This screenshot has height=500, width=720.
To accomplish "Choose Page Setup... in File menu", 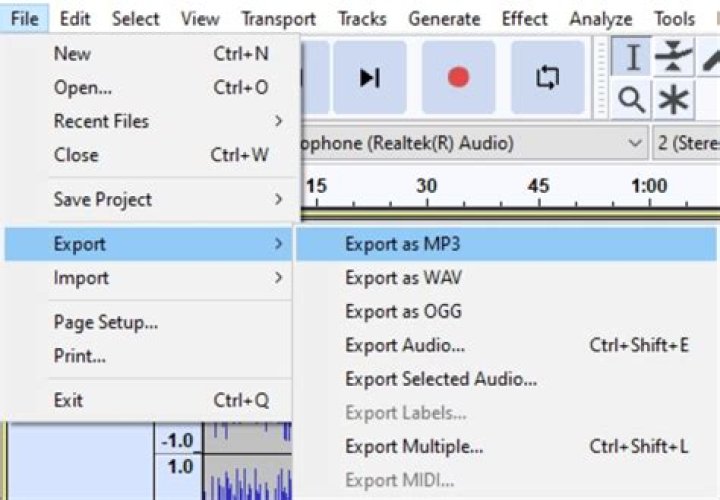I will tap(148, 322).
